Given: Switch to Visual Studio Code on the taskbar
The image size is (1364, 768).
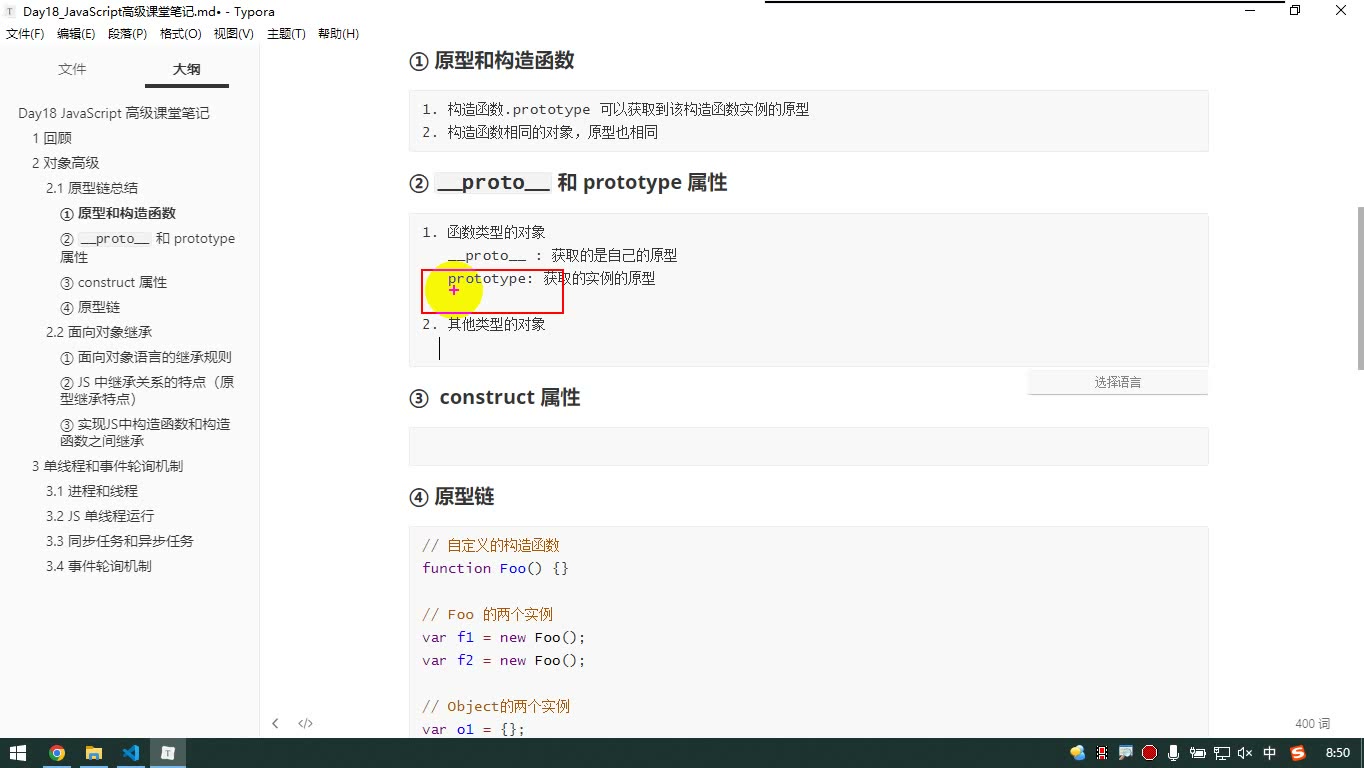Looking at the screenshot, I should (131, 753).
